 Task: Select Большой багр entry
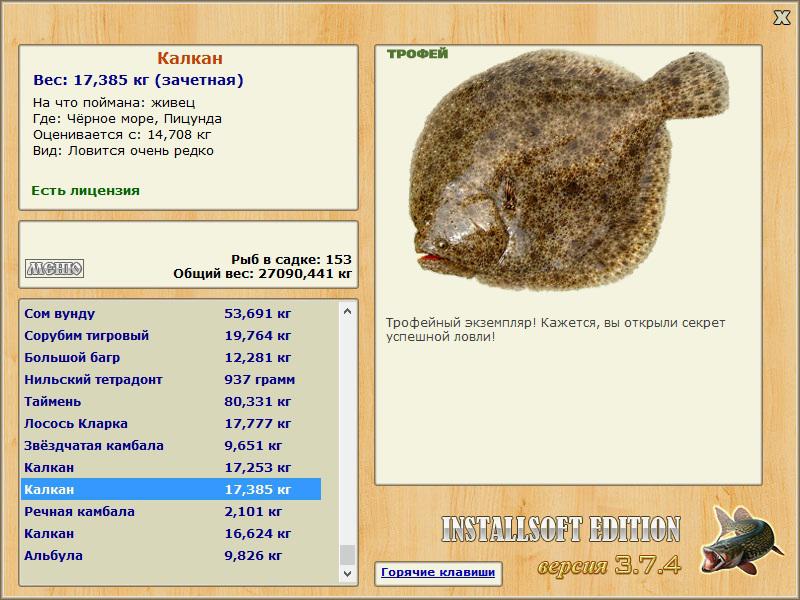coord(171,357)
